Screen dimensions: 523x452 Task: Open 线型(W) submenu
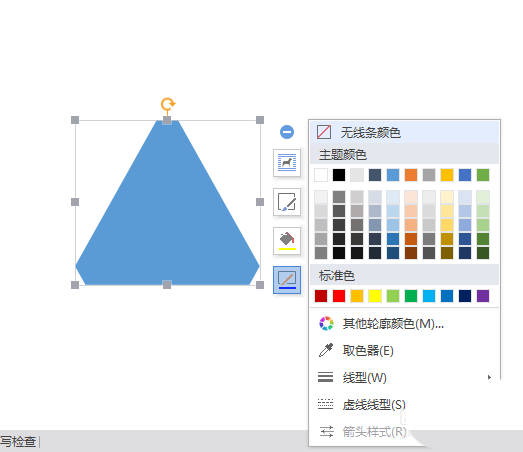[404, 378]
